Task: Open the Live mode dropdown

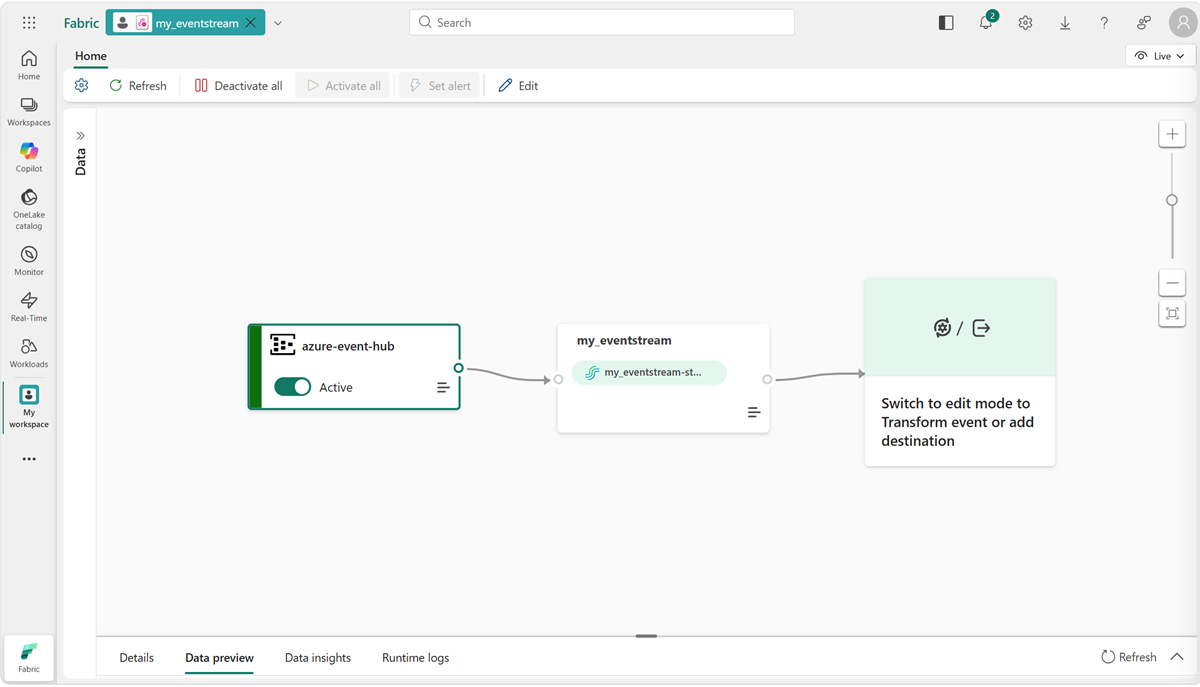Action: point(1161,56)
